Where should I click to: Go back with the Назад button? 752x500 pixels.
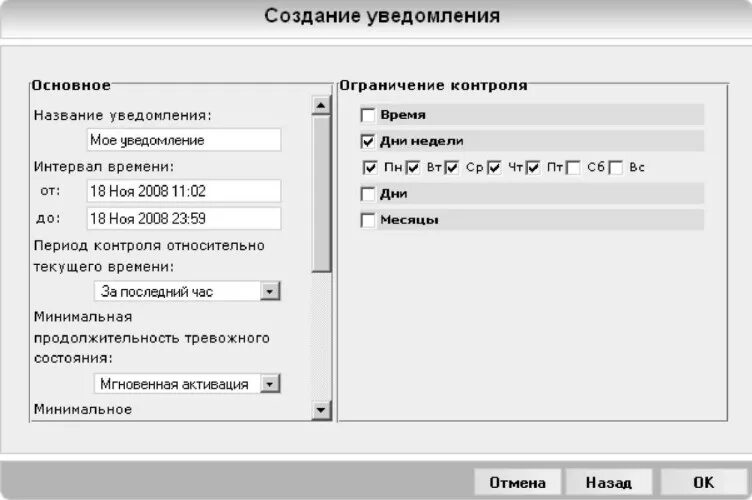tap(609, 482)
